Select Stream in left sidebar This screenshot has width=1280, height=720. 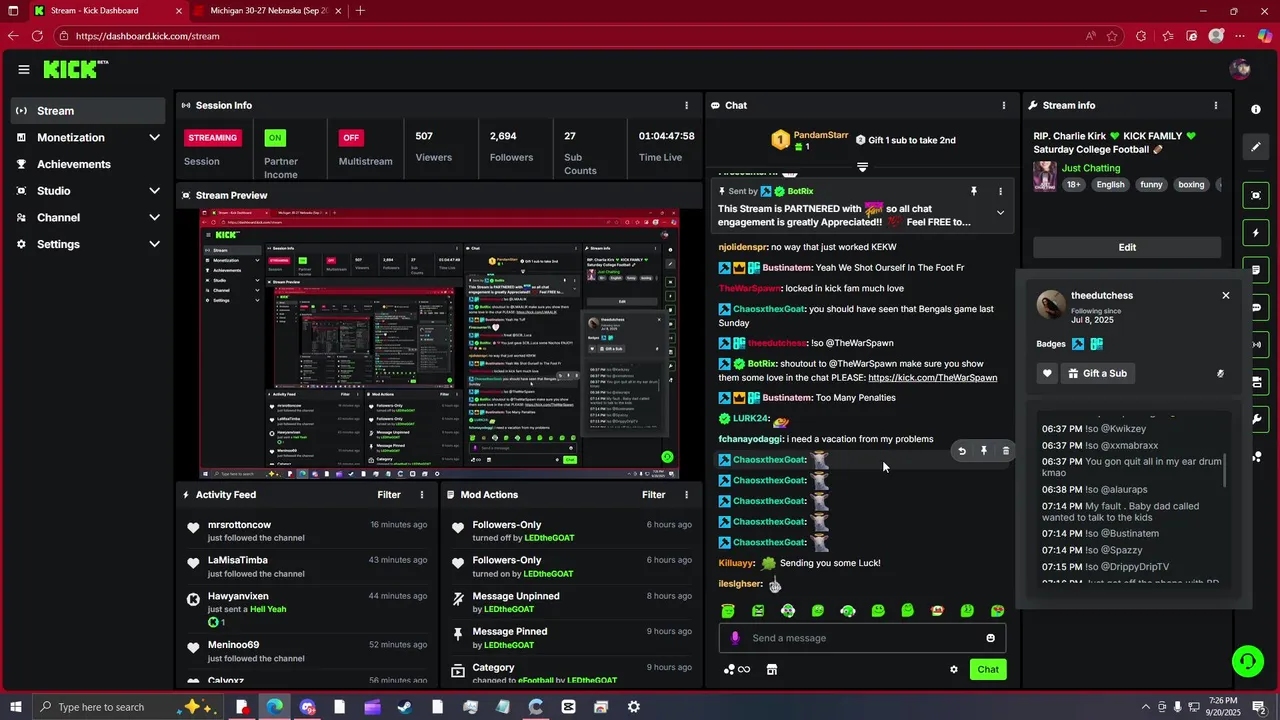89,111
